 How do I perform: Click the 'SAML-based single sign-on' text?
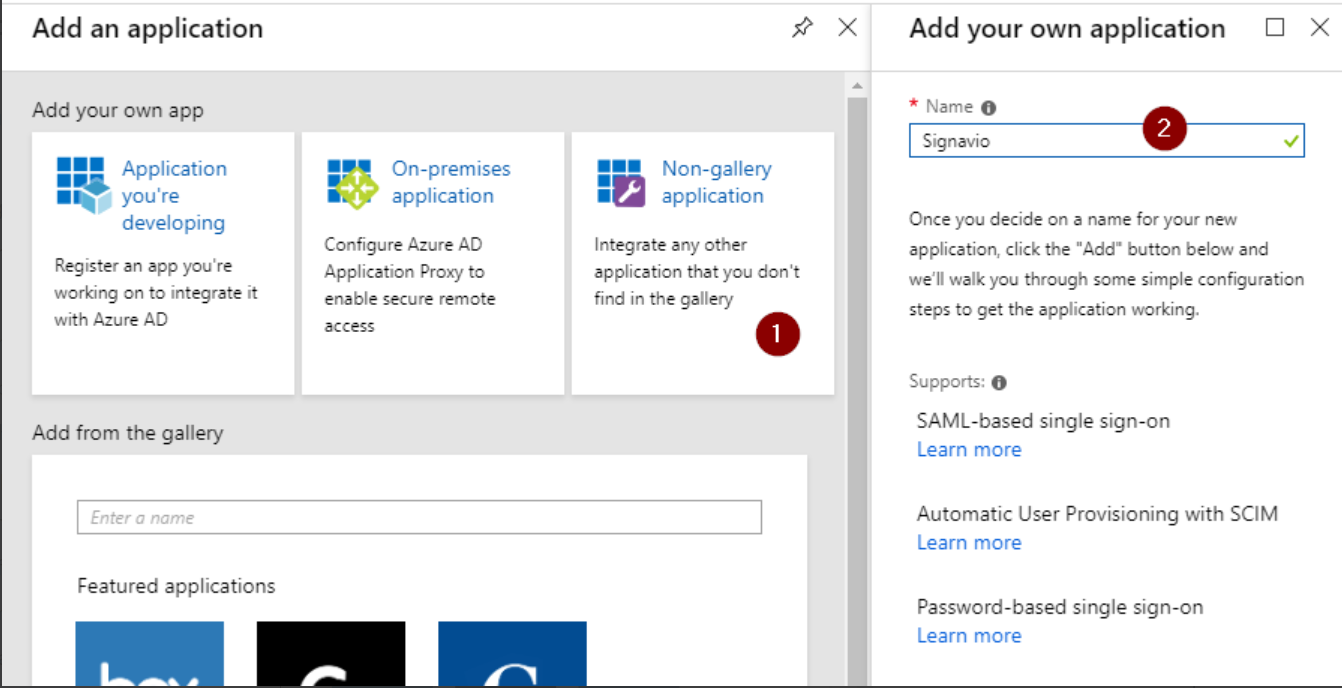click(1043, 421)
